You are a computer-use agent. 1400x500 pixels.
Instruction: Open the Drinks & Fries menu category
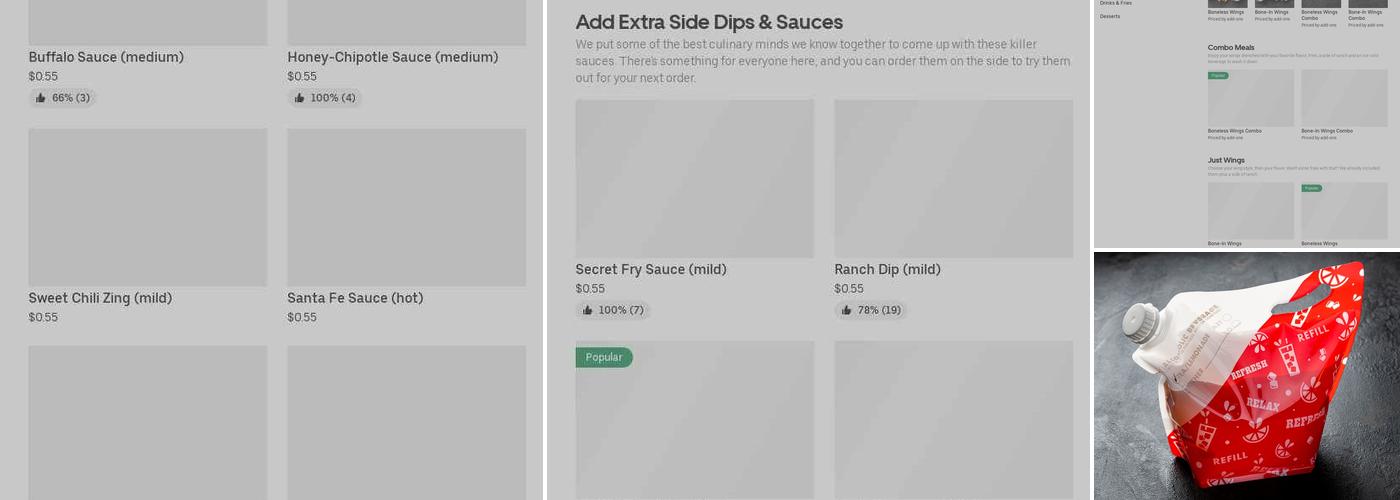point(1116,3)
